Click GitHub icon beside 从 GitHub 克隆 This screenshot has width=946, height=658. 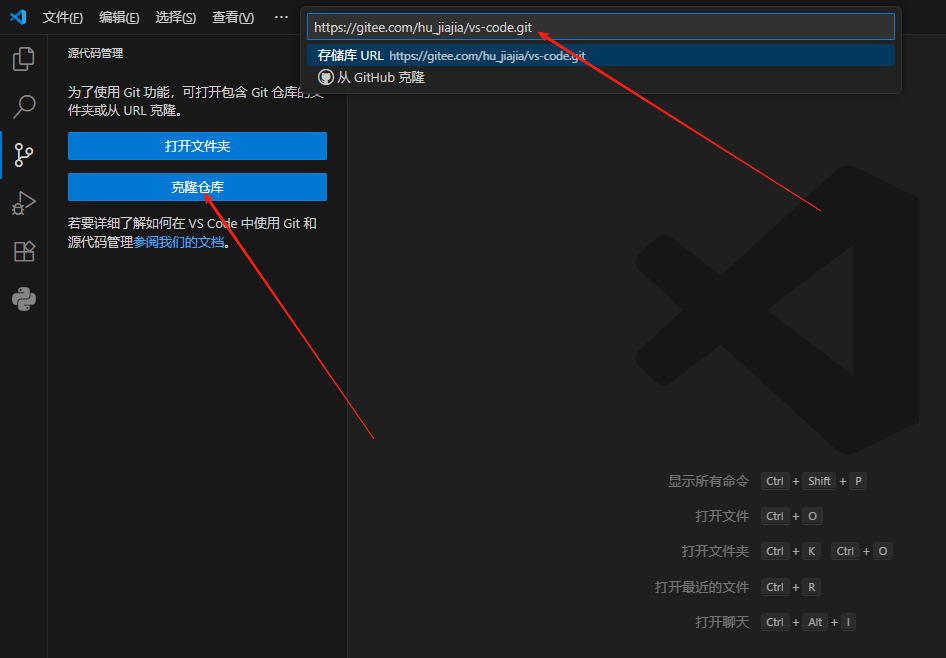(326, 77)
